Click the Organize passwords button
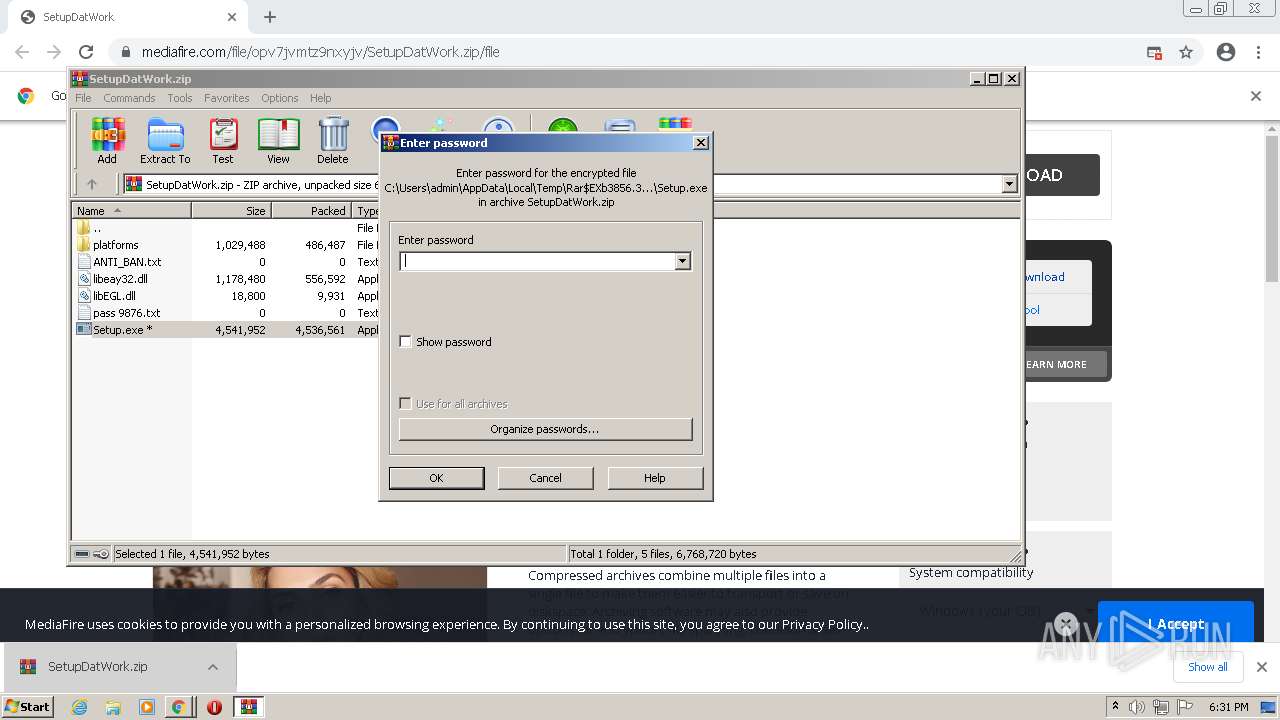Image resolution: width=1280 pixels, height=720 pixels. (x=545, y=429)
